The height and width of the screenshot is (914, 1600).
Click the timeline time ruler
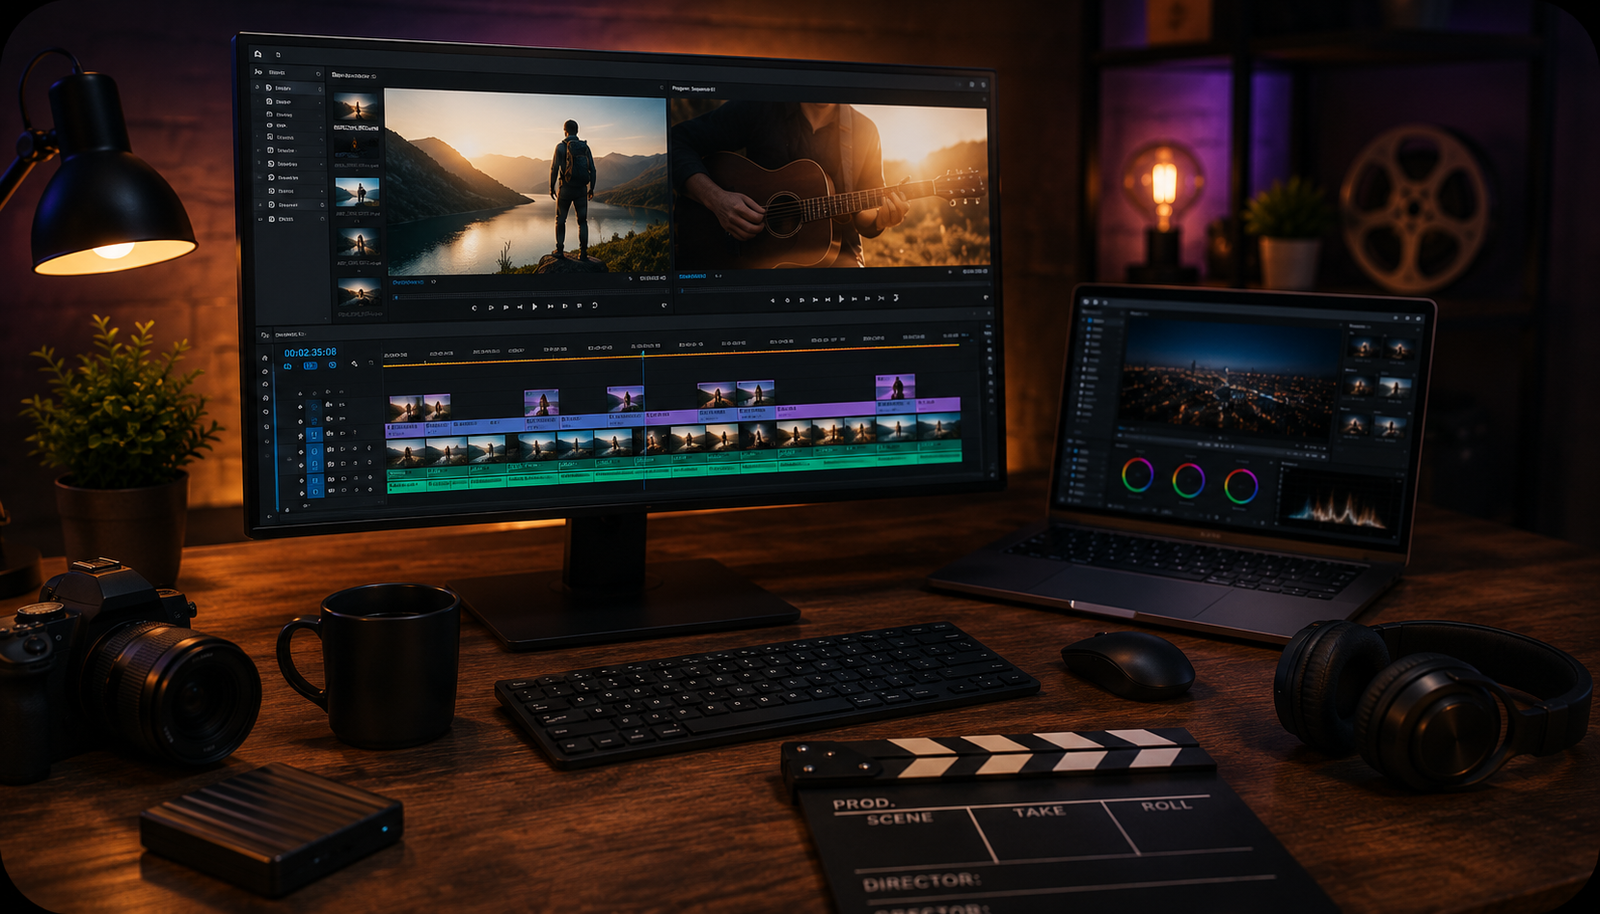point(672,348)
